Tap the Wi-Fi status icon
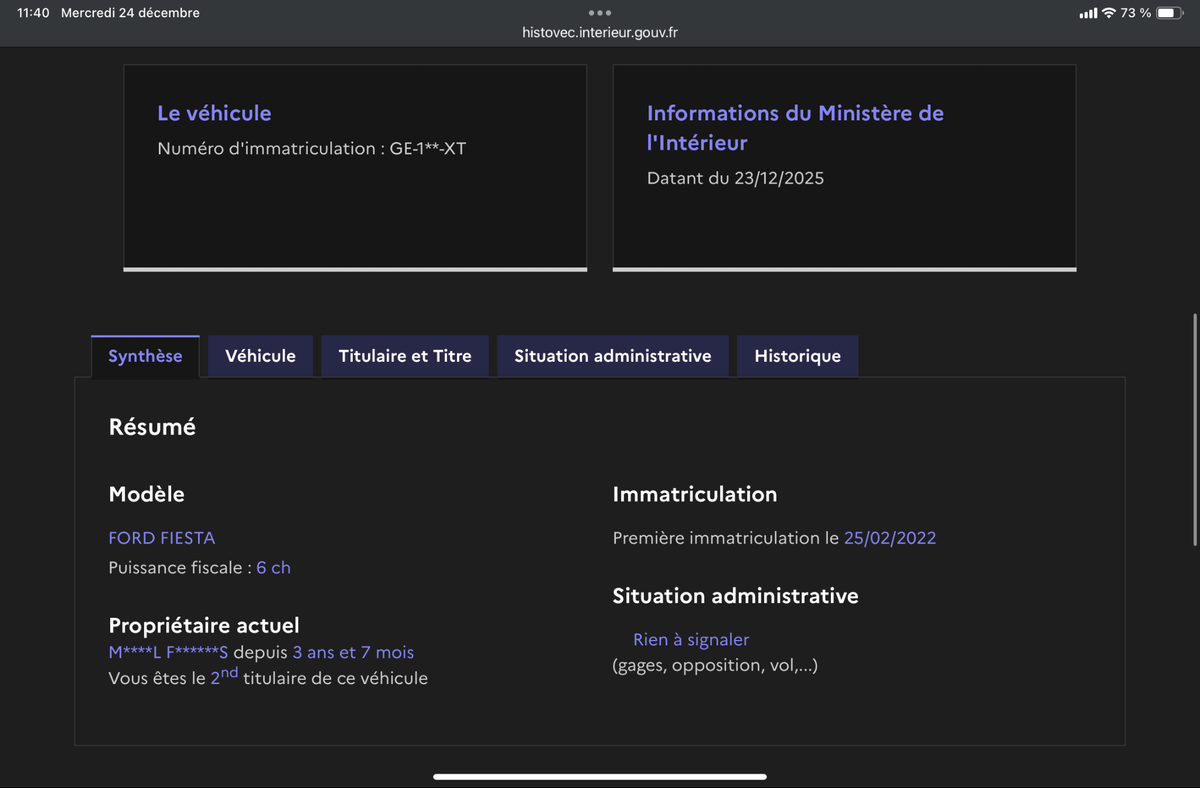 tap(1108, 13)
